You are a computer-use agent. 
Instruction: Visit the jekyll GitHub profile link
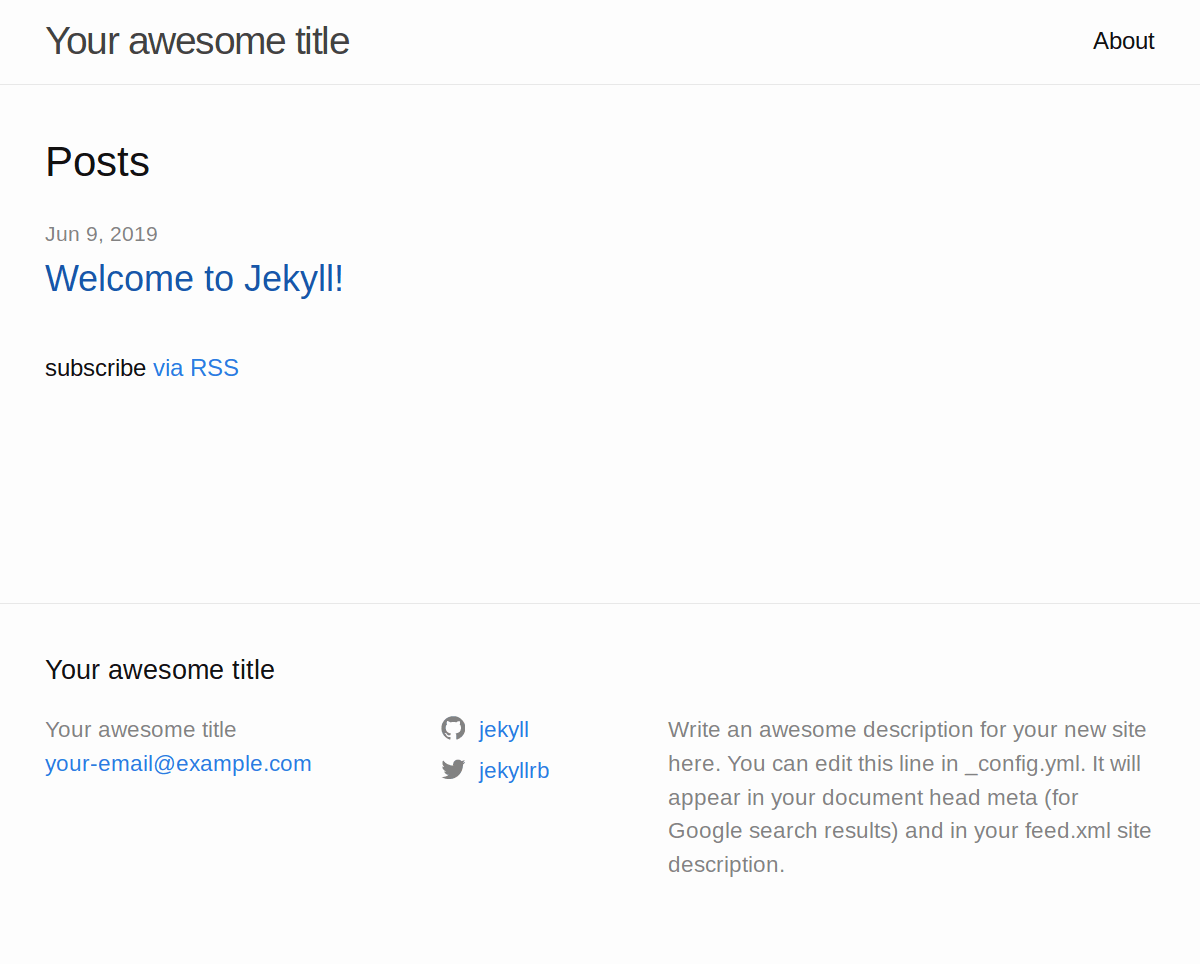(x=504, y=729)
